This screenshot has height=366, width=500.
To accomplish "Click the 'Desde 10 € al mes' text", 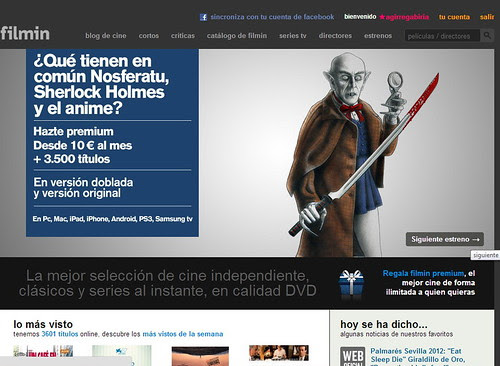I will pos(83,145).
